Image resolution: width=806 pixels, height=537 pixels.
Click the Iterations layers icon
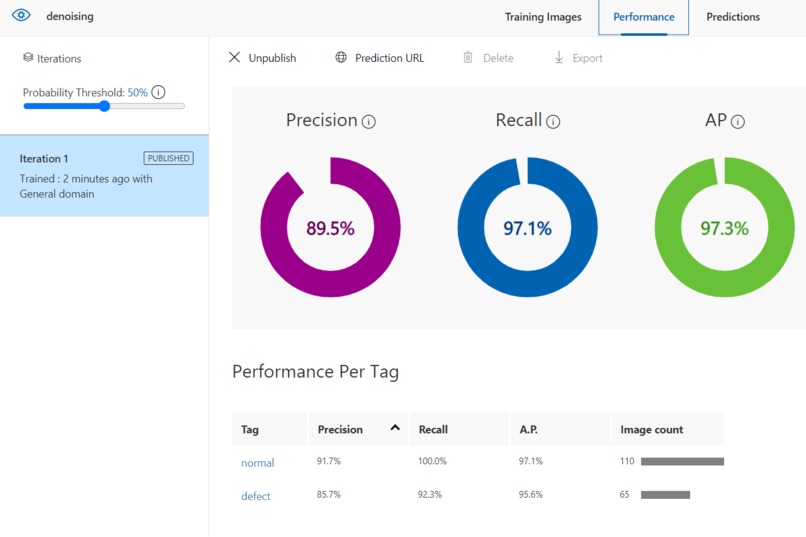tap(28, 58)
